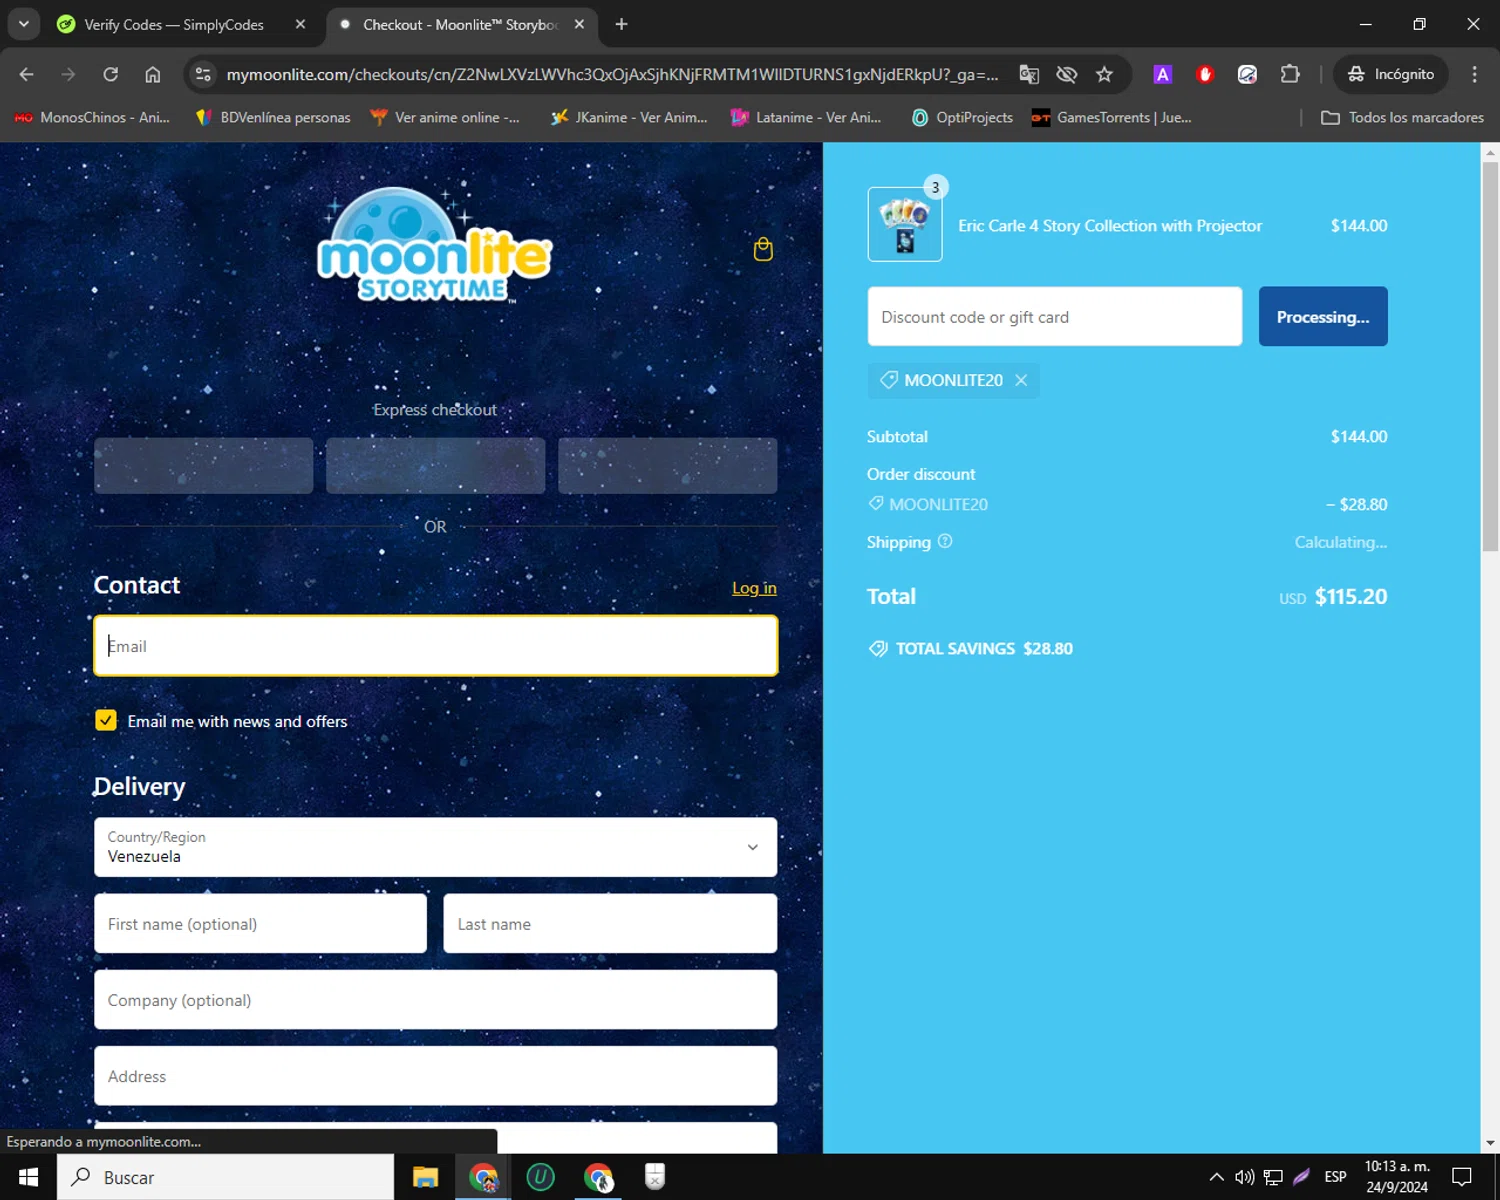Open the OptiProjects bookmark
Image resolution: width=1500 pixels, height=1200 pixels.
click(962, 117)
